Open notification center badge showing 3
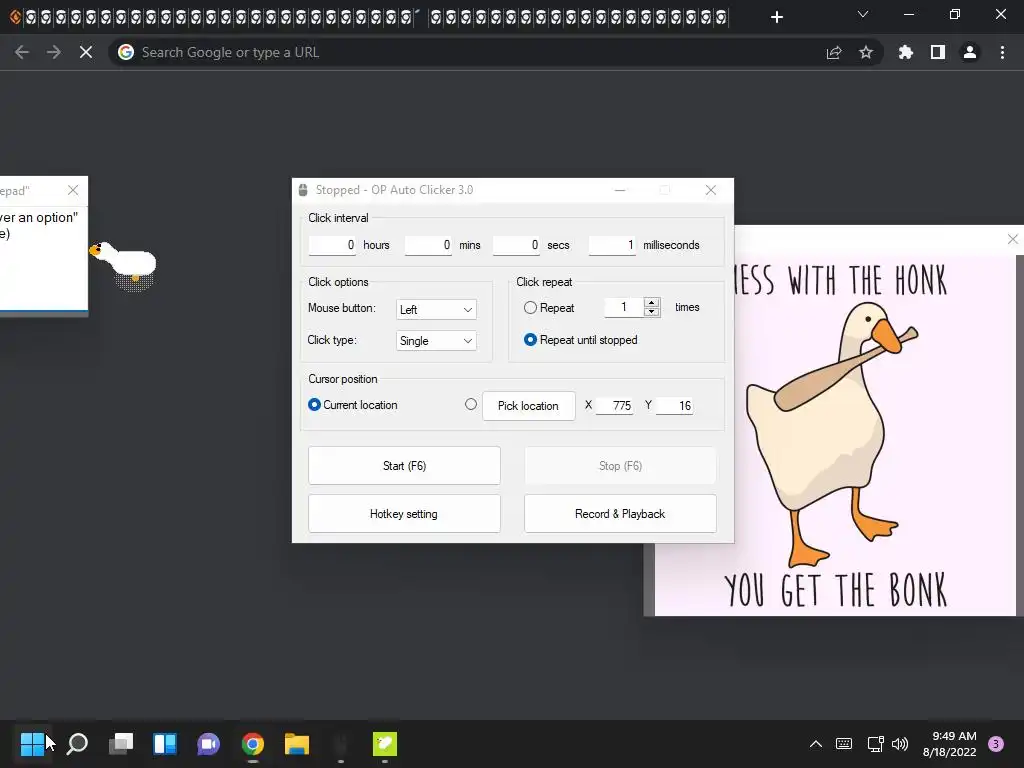 [x=996, y=743]
